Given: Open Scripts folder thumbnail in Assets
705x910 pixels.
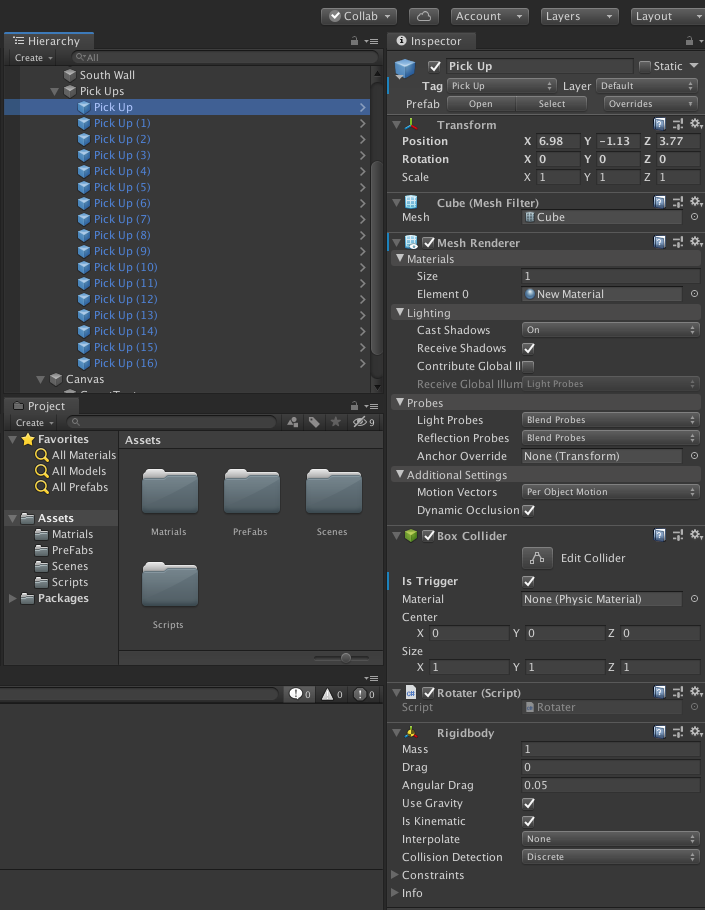Looking at the screenshot, I should tap(169, 586).
